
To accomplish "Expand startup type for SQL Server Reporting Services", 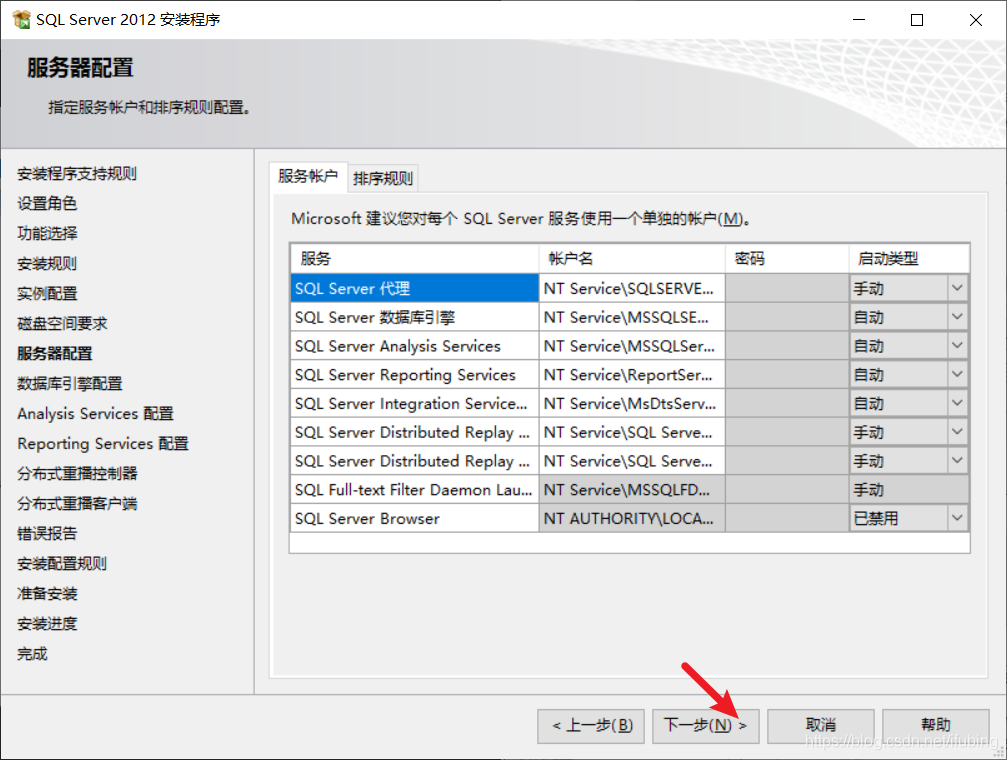I will tap(957, 374).
